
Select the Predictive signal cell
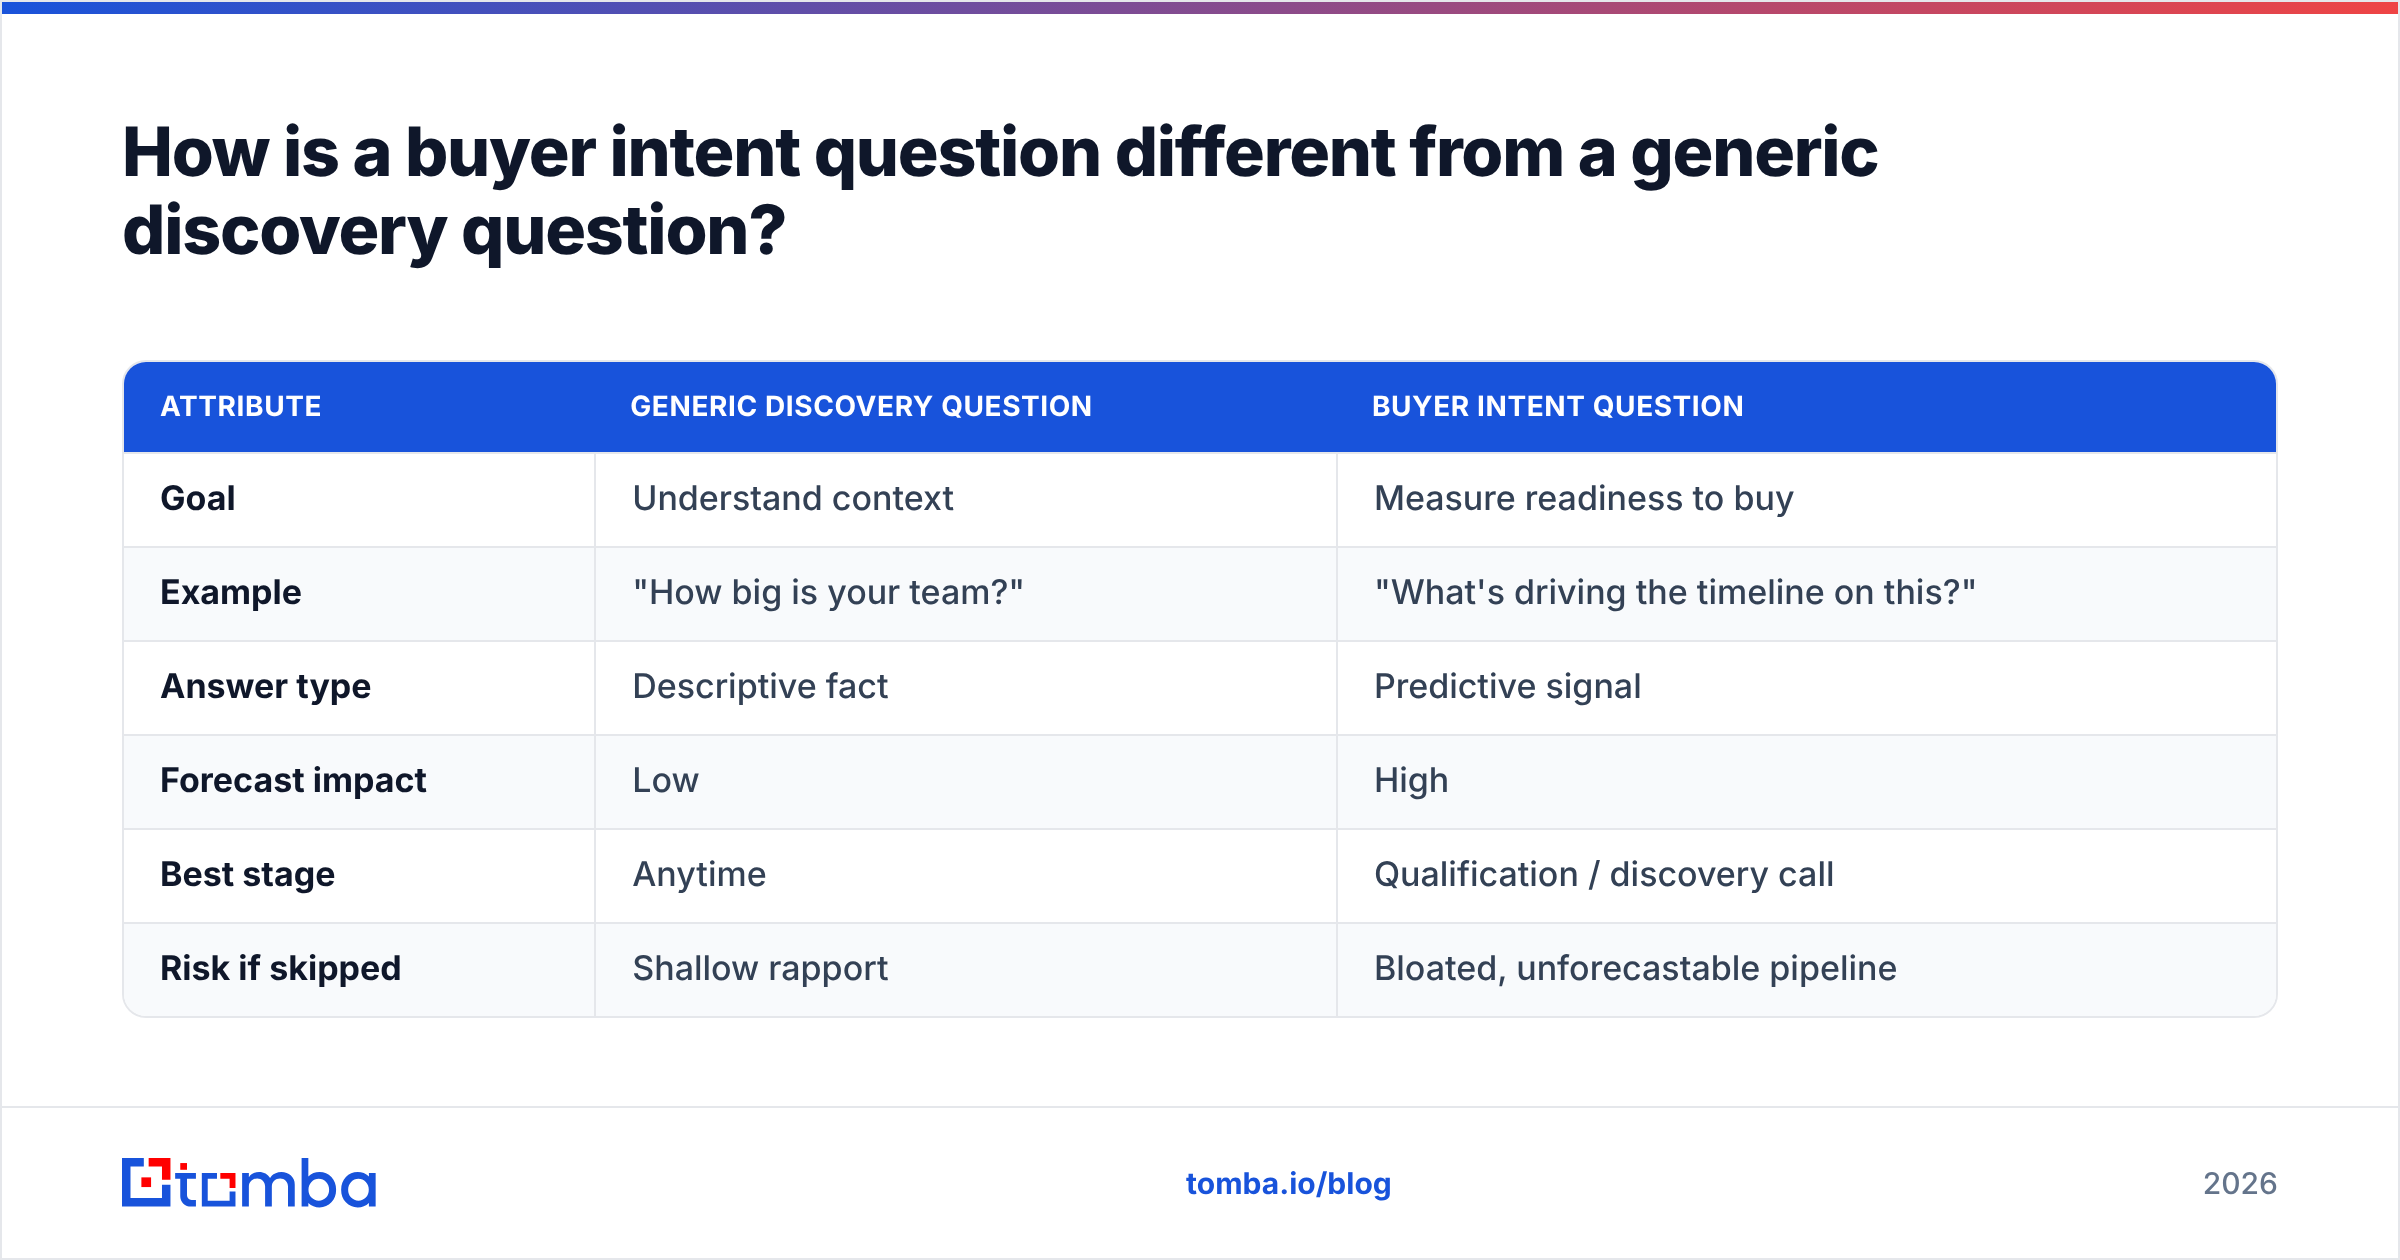1807,688
